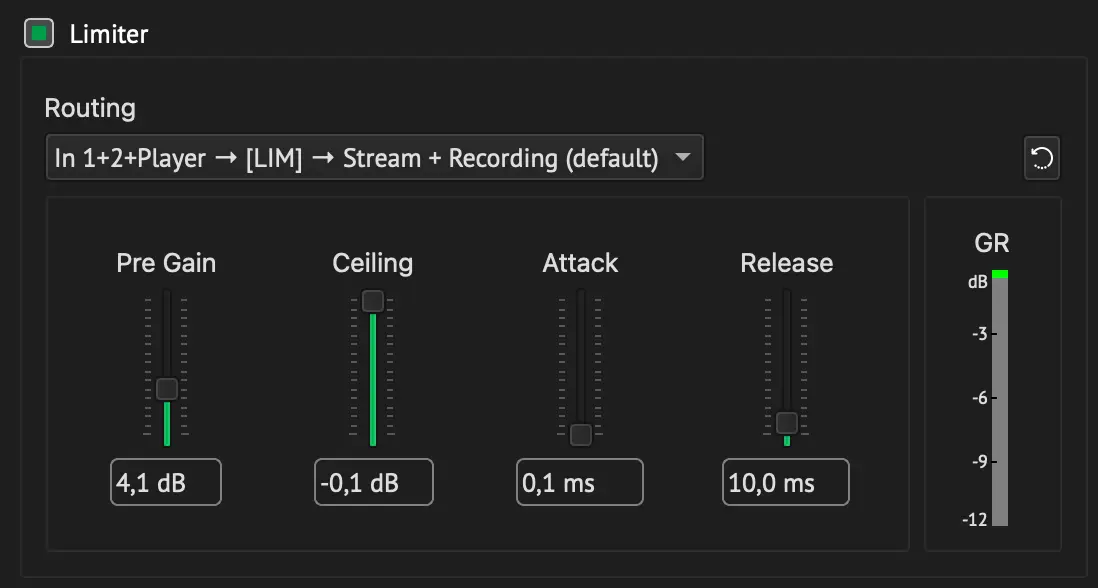Viewport: 1098px width, 588px height.
Task: Click the GR gain reduction meter bar
Action: click(x=1000, y=398)
